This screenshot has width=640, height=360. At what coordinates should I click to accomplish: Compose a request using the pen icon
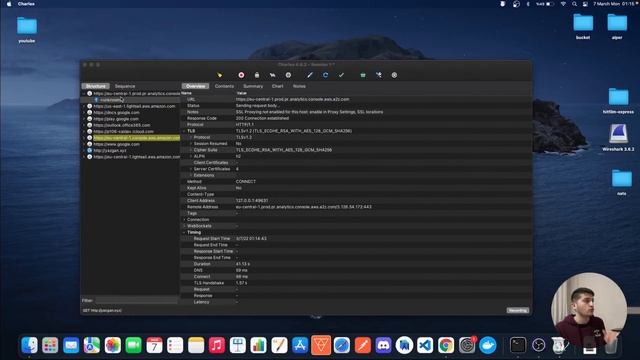tap(310, 75)
